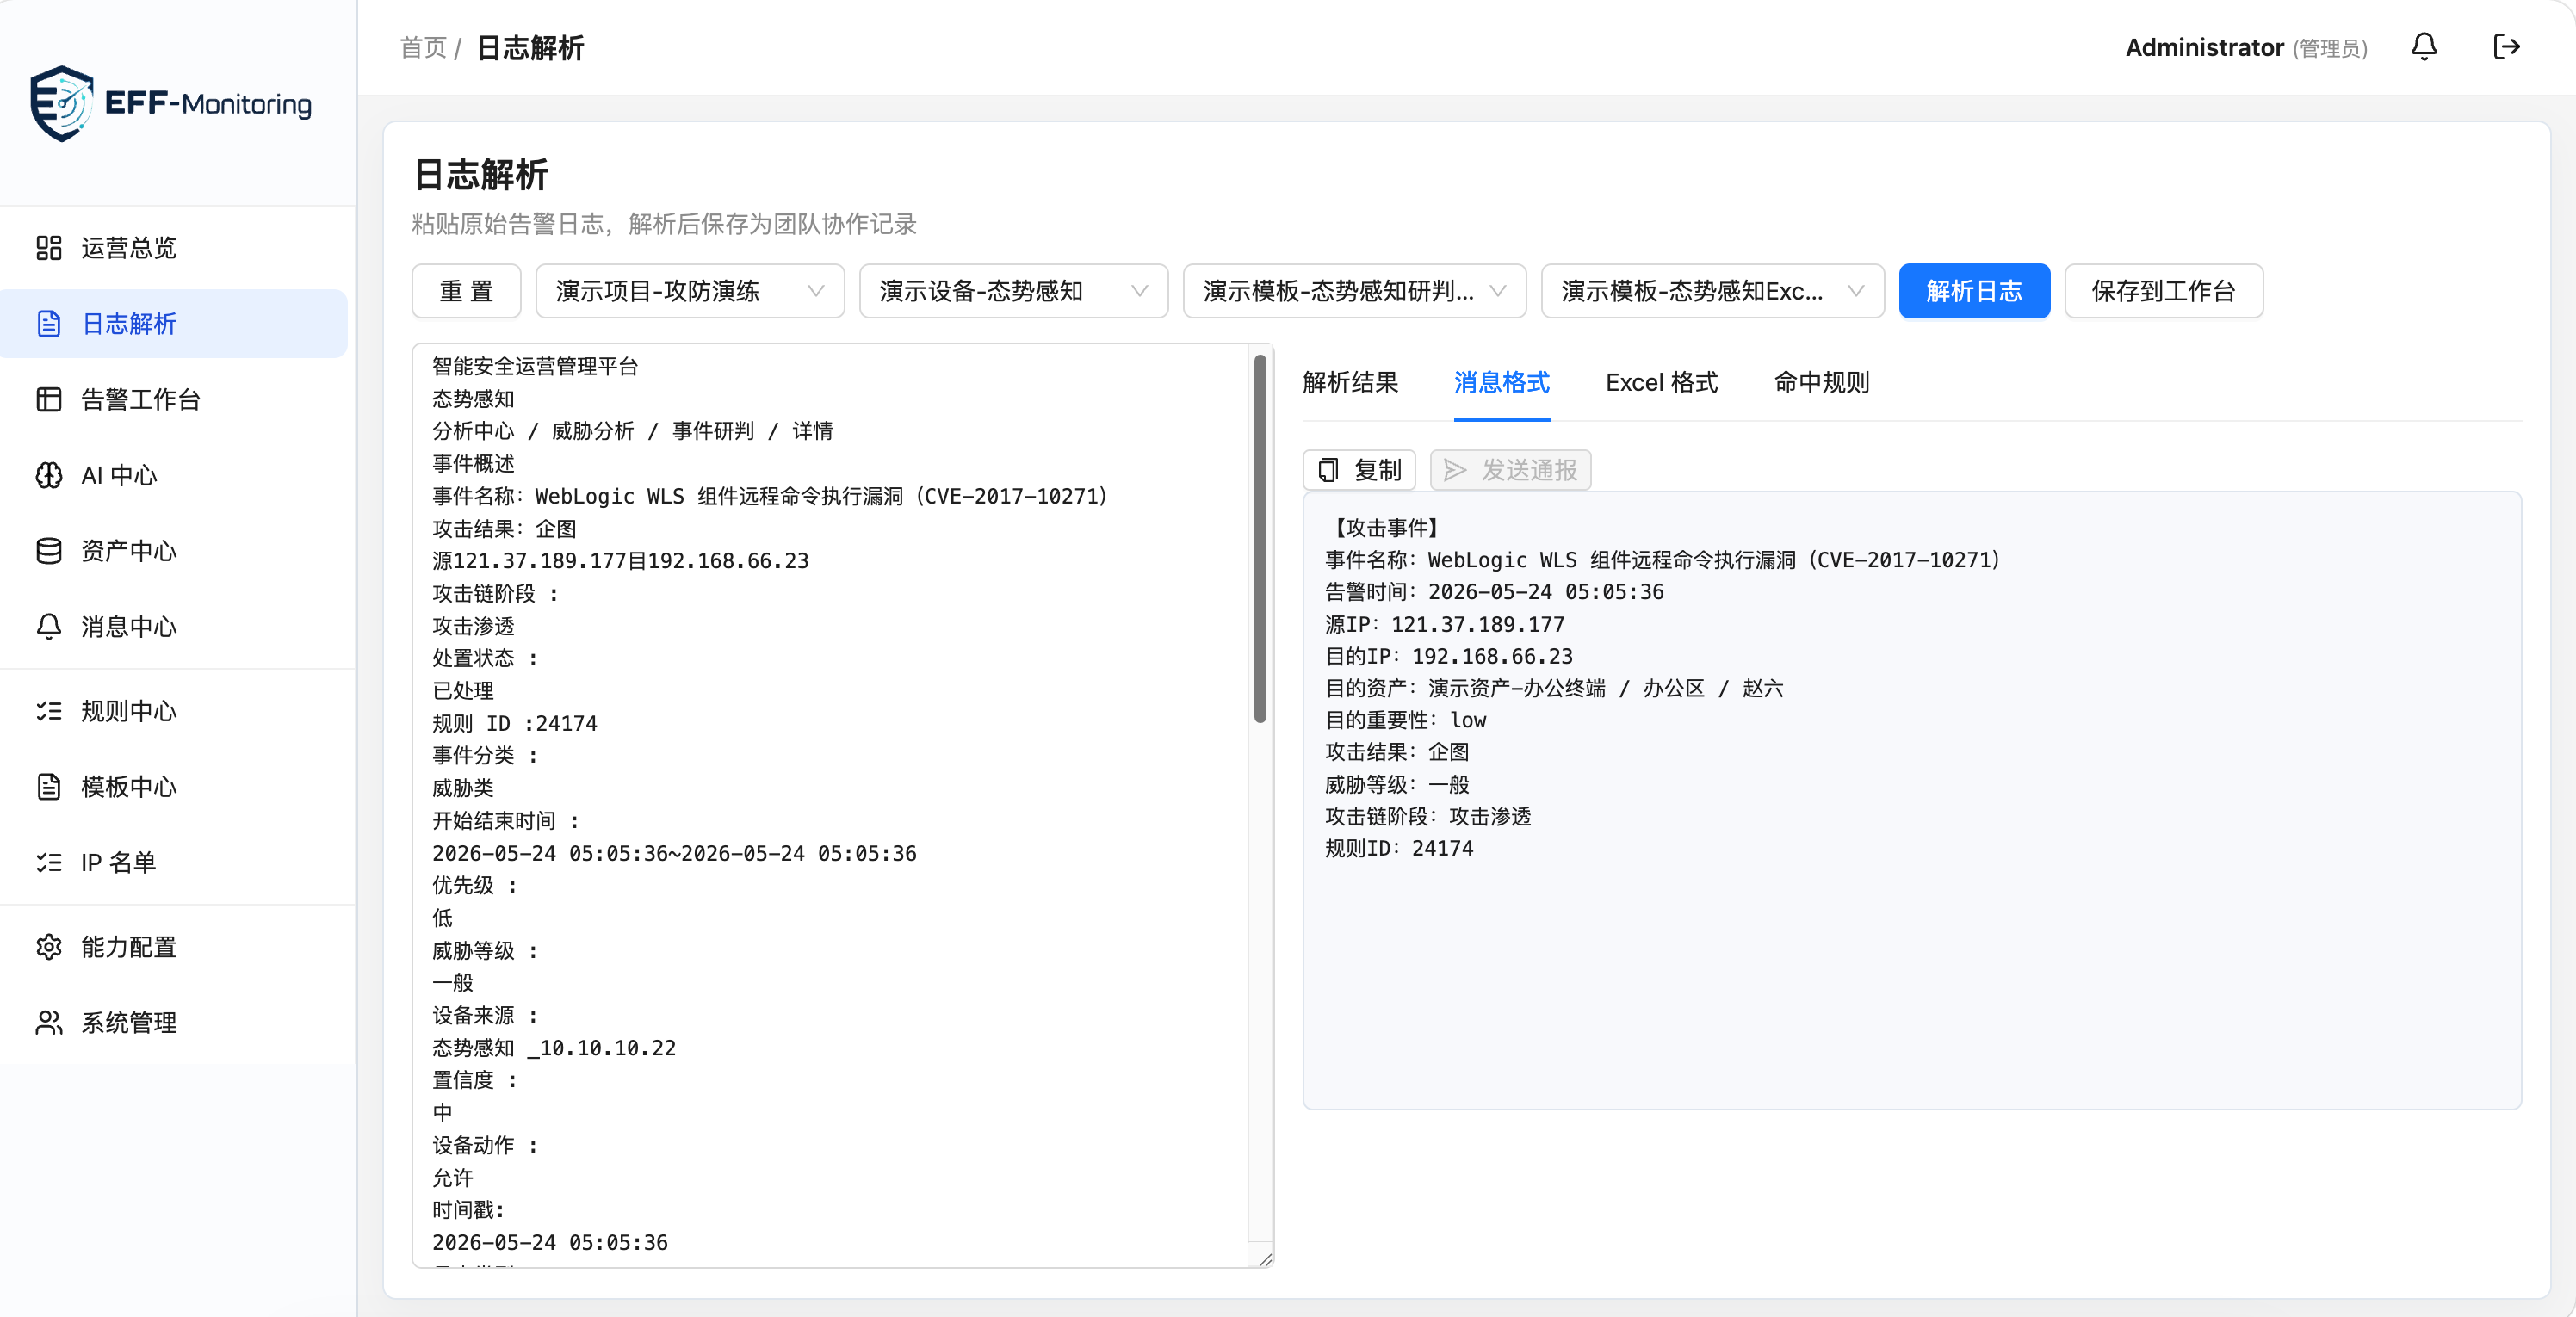
Task: Click the 源IP: 121.37.189.177 line
Action: pos(1444,624)
